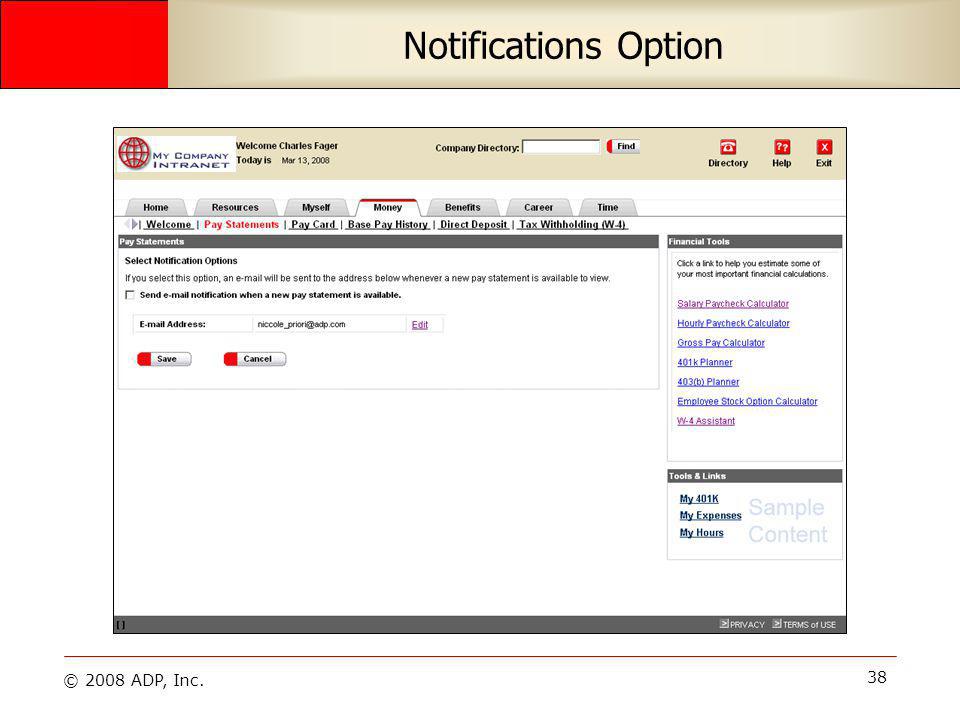
Task: Click the My Company Intranet globe logo
Action: (176, 154)
